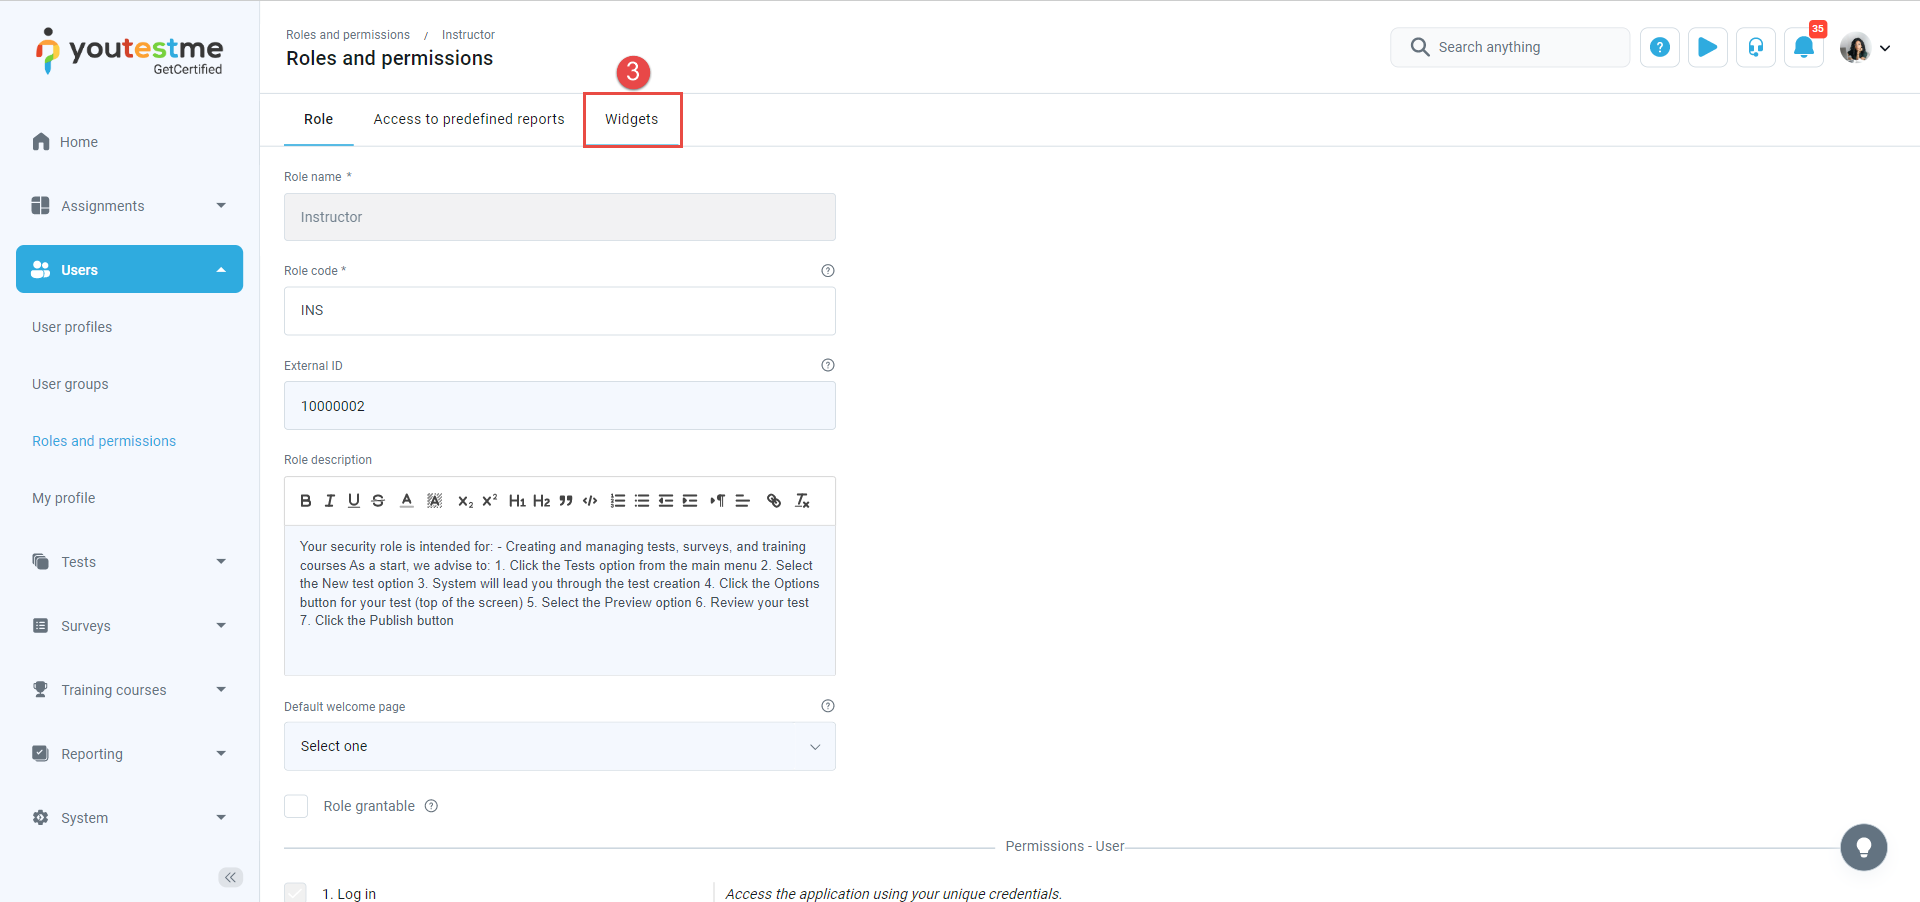Apply Heading 2 style
The height and width of the screenshot is (902, 1920).
[541, 501]
